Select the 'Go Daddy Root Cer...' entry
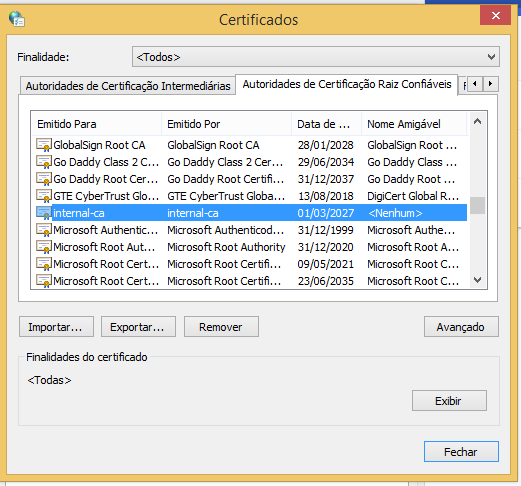 pyautogui.click(x=106, y=179)
